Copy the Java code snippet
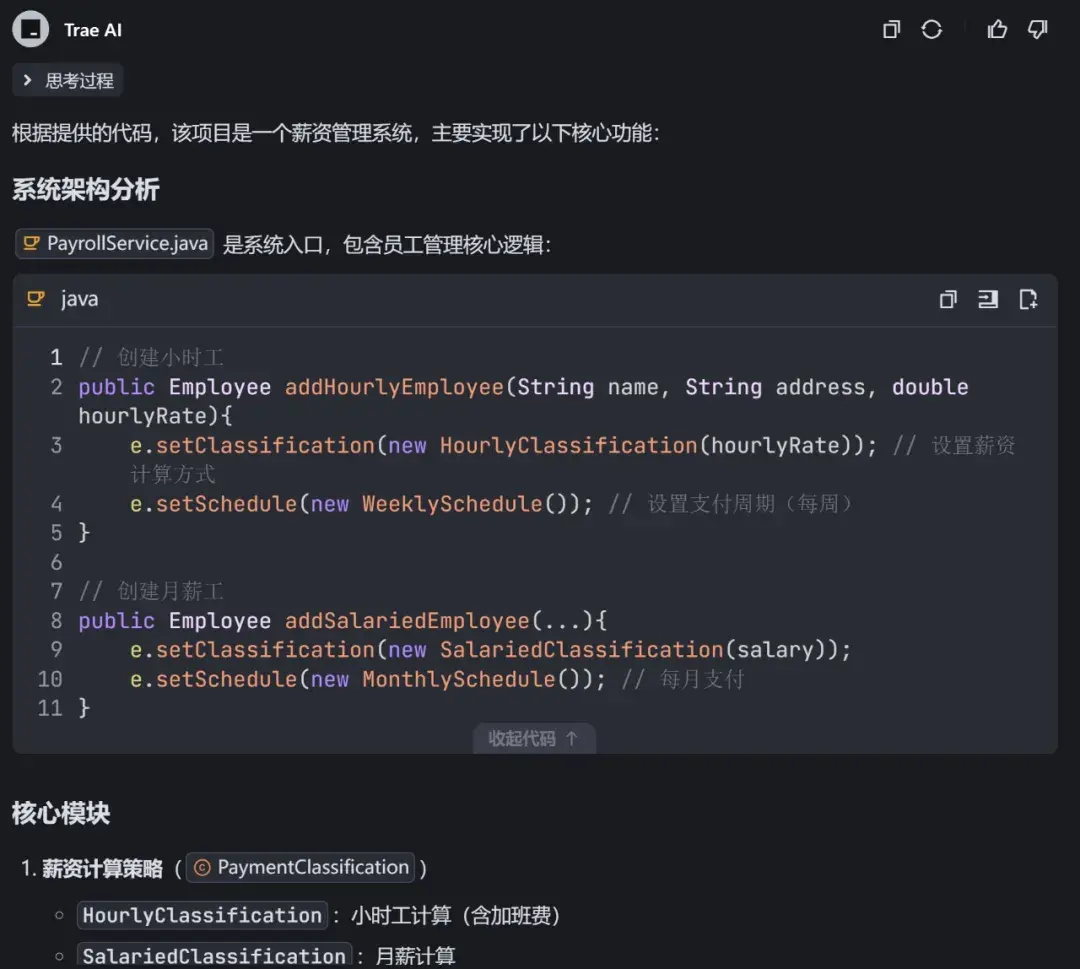 point(947,298)
